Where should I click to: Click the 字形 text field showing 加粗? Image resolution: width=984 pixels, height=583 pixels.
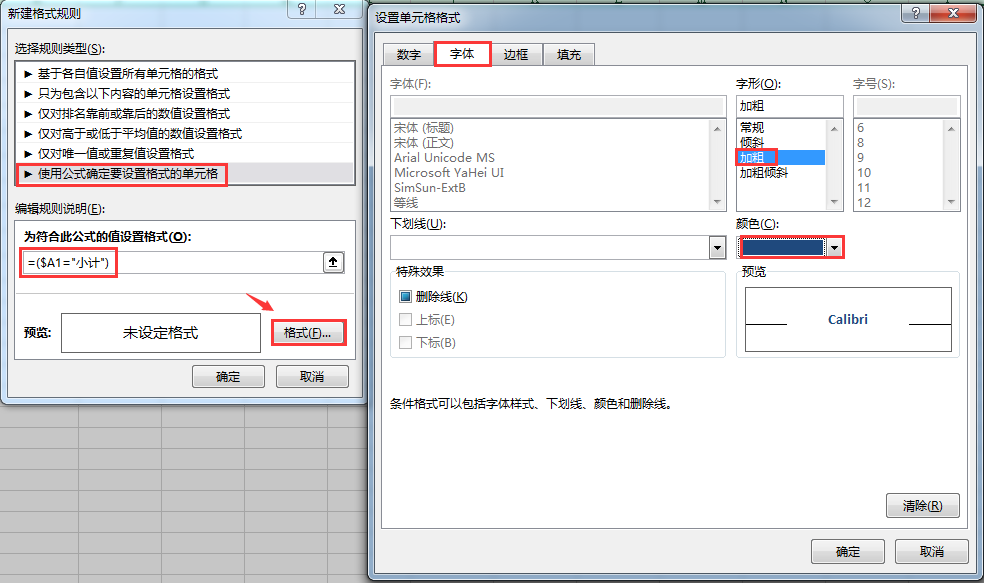tap(789, 106)
